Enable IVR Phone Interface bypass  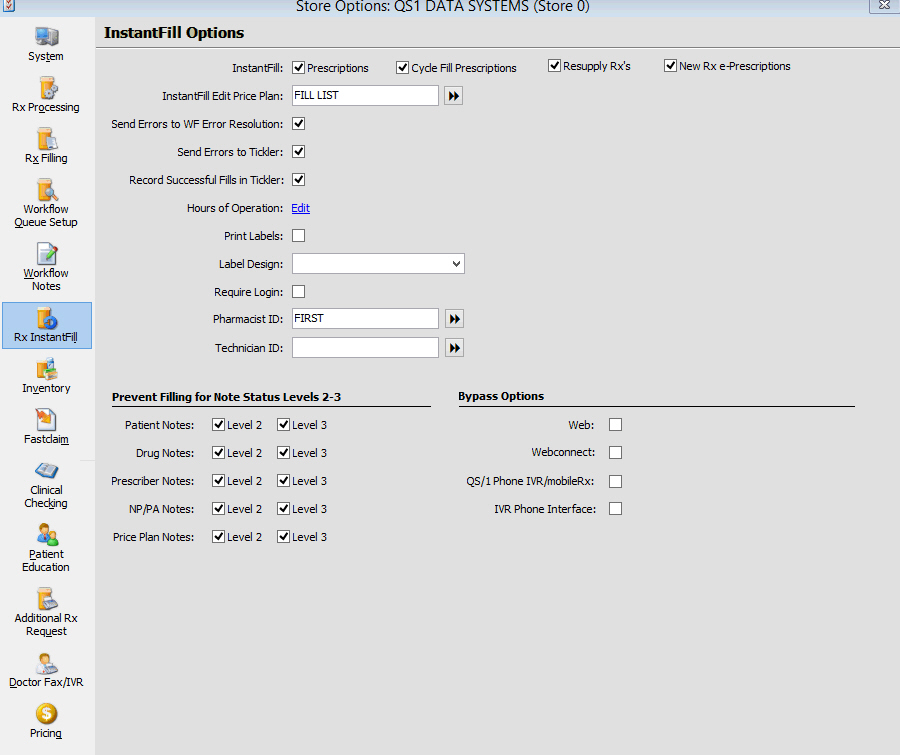[615, 509]
